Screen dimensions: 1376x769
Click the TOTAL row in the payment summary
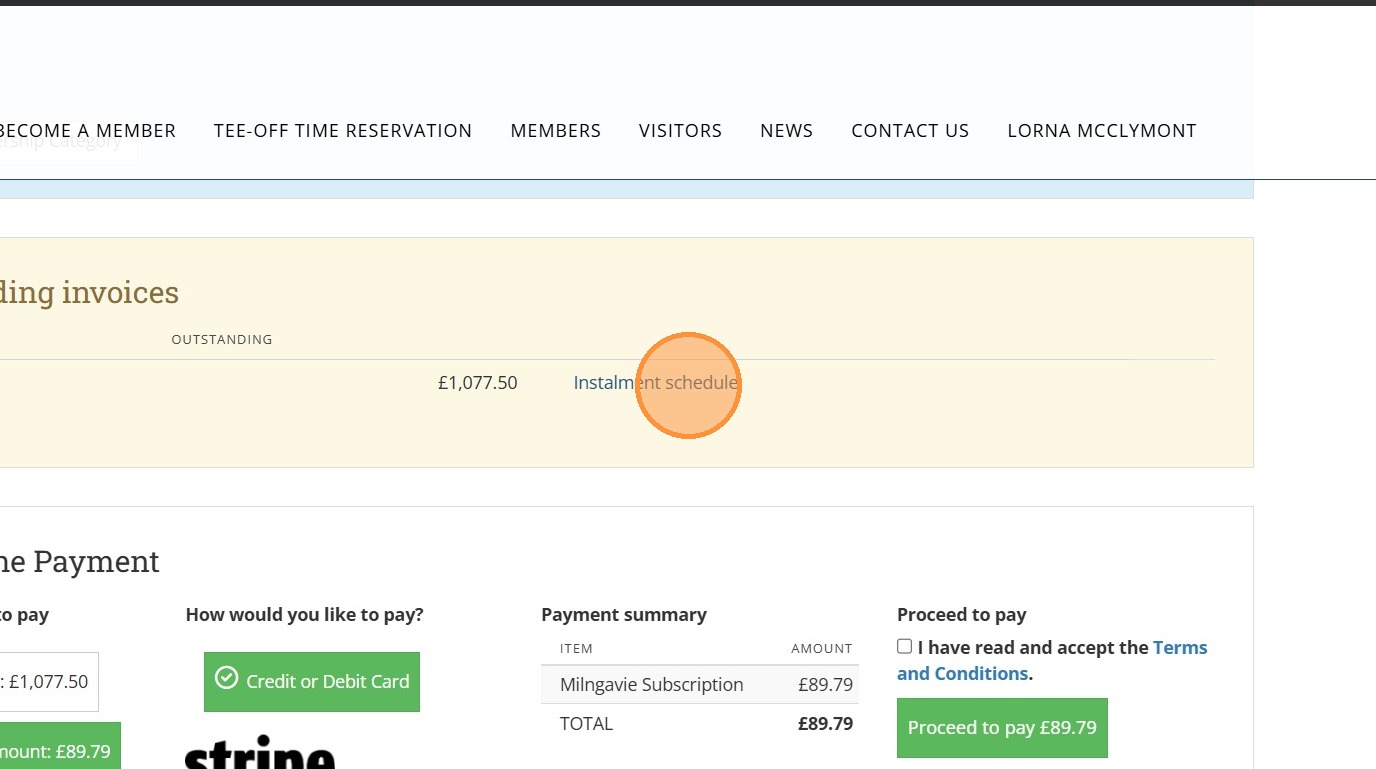(699, 723)
